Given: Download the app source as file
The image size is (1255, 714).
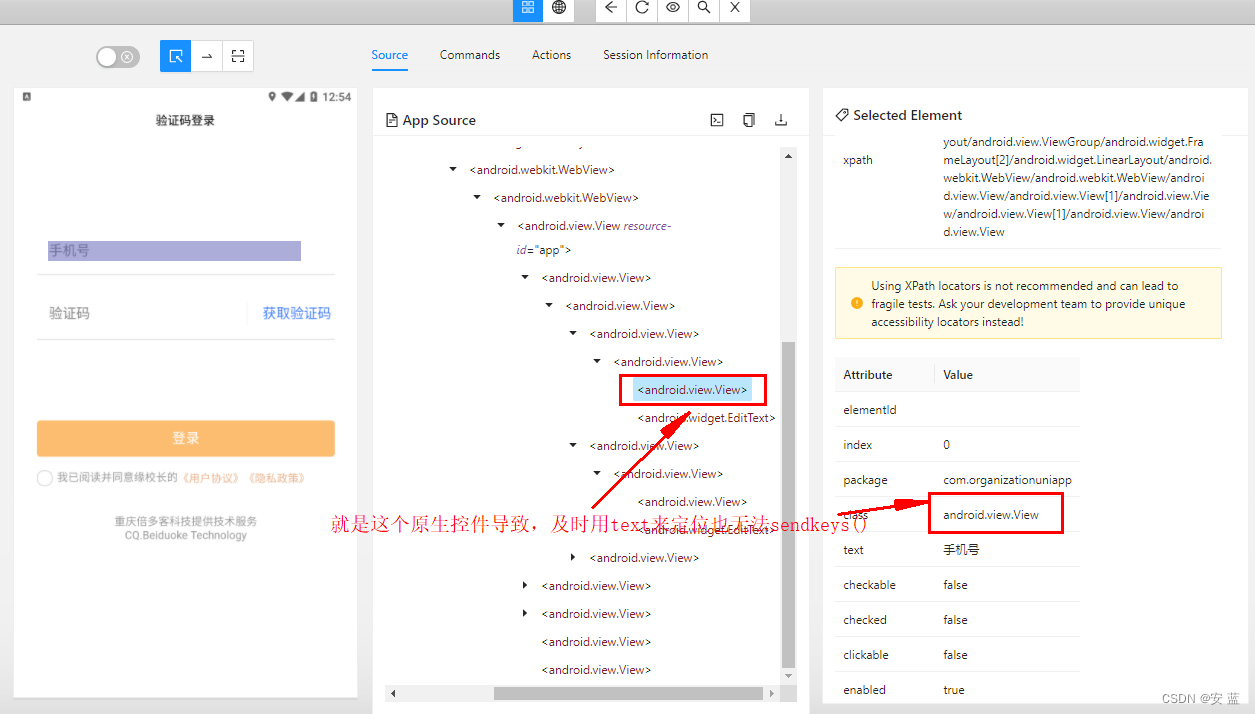Looking at the screenshot, I should tap(781, 119).
